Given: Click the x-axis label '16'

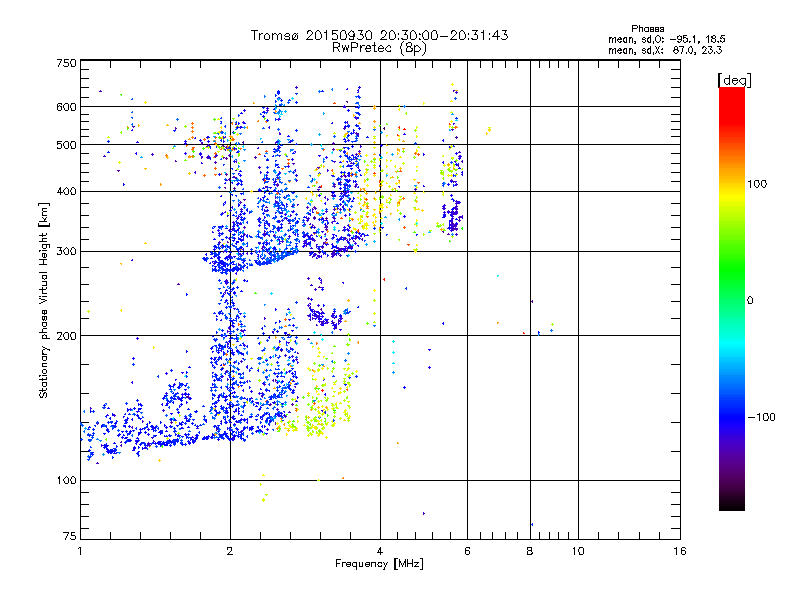Looking at the screenshot, I should [680, 551].
